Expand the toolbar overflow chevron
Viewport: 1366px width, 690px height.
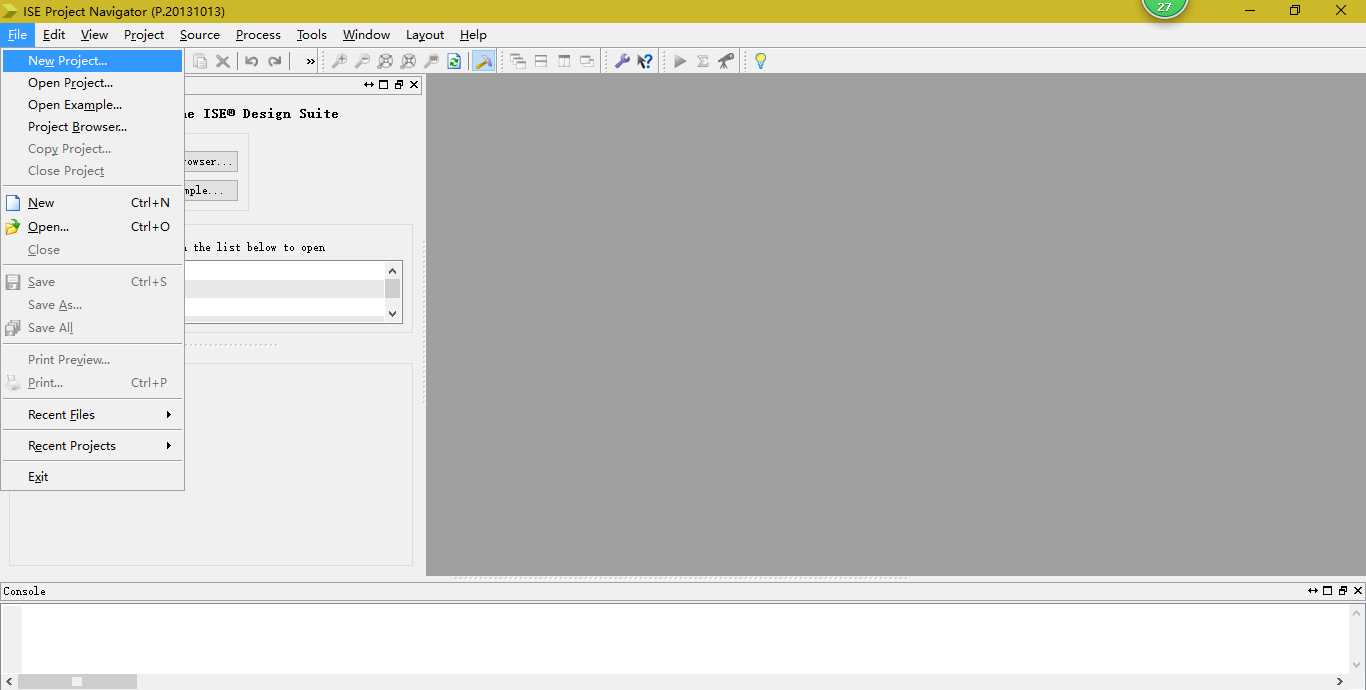[310, 61]
